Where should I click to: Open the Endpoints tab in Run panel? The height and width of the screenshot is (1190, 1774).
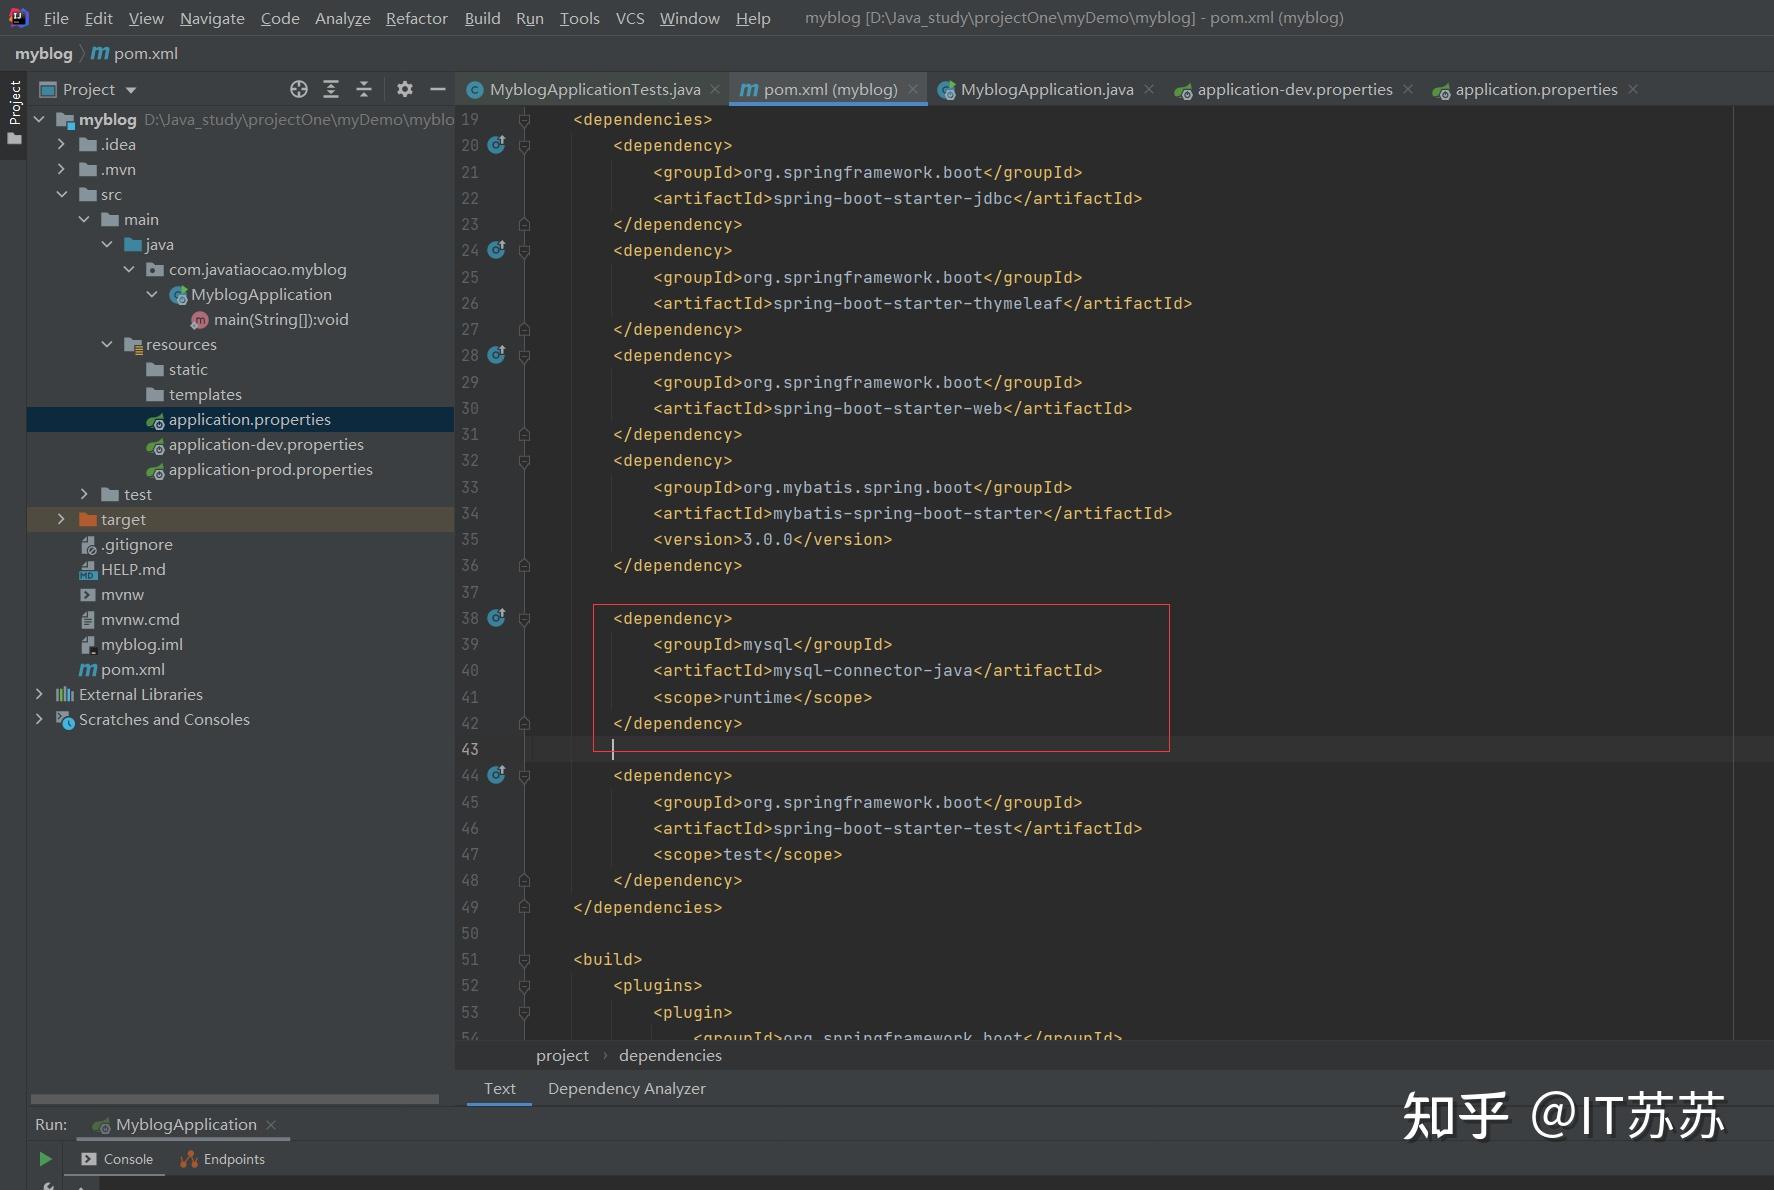click(x=222, y=1159)
